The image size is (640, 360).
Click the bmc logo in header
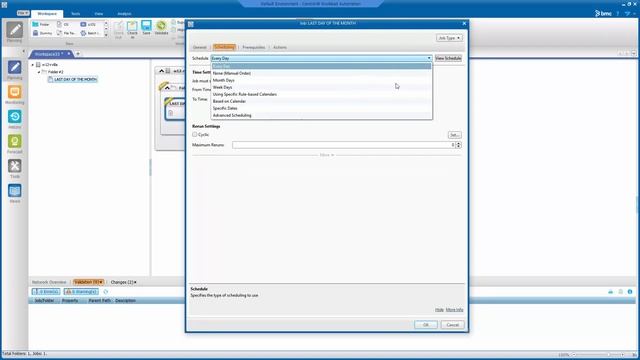coord(603,13)
